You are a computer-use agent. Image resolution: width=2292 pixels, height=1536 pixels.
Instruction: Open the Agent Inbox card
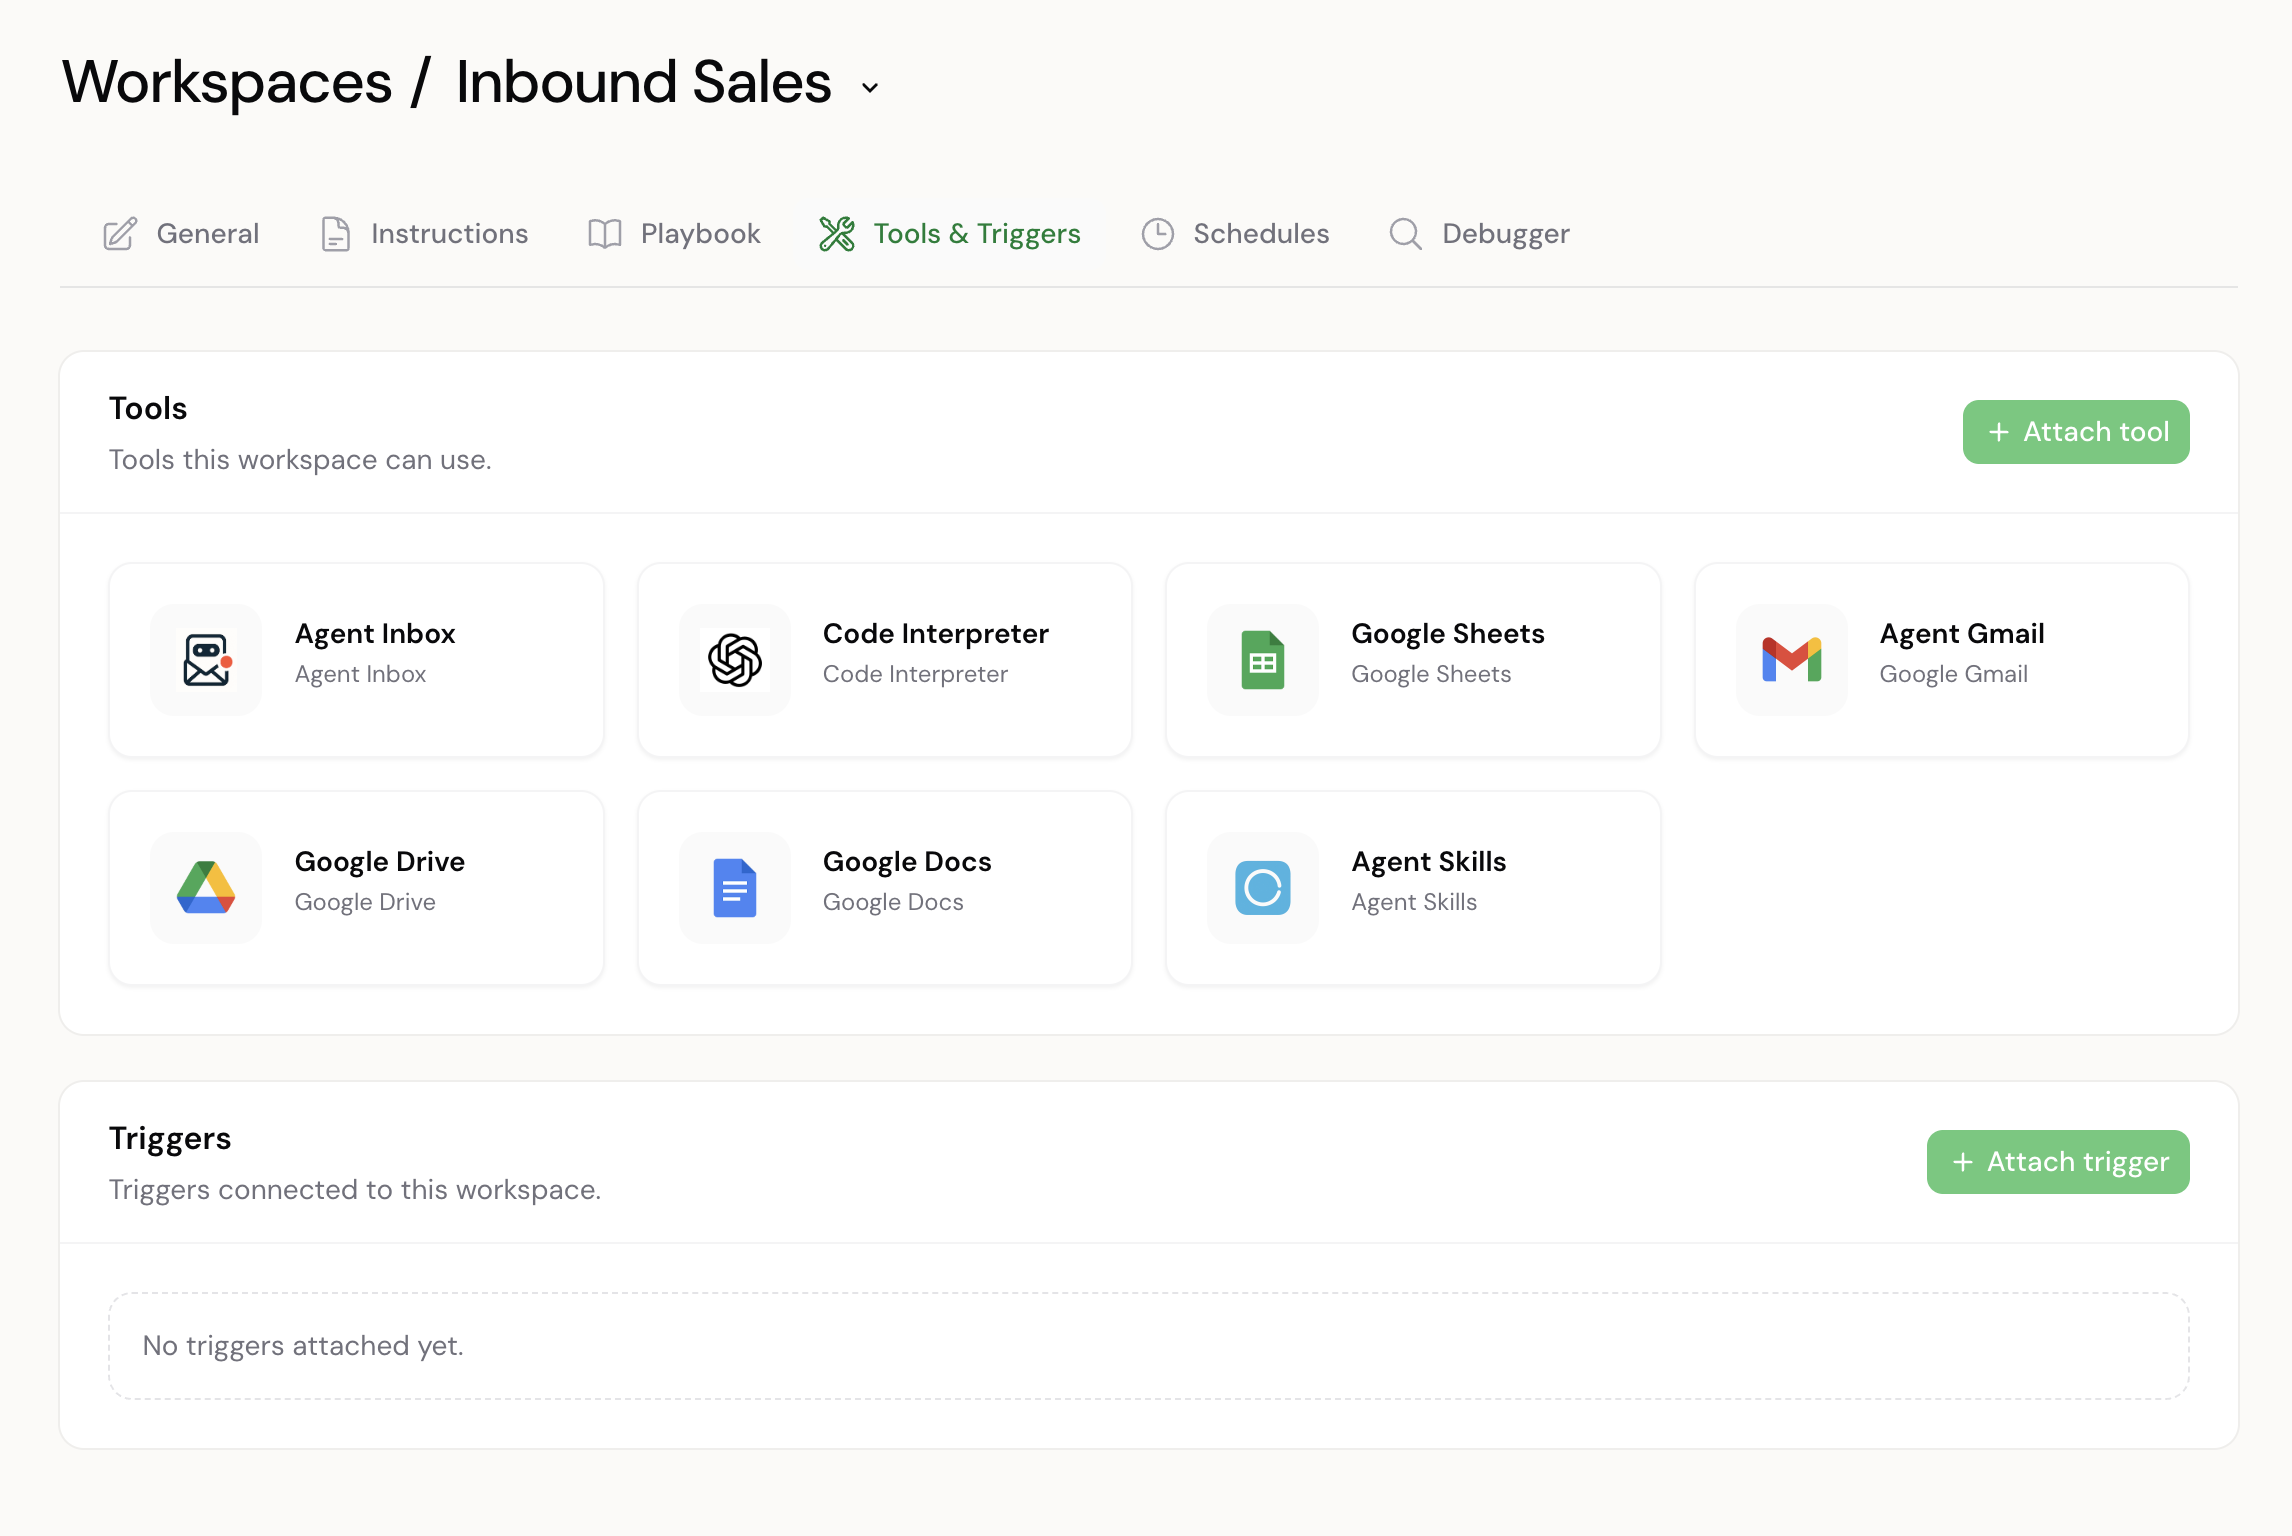pyautogui.click(x=356, y=660)
